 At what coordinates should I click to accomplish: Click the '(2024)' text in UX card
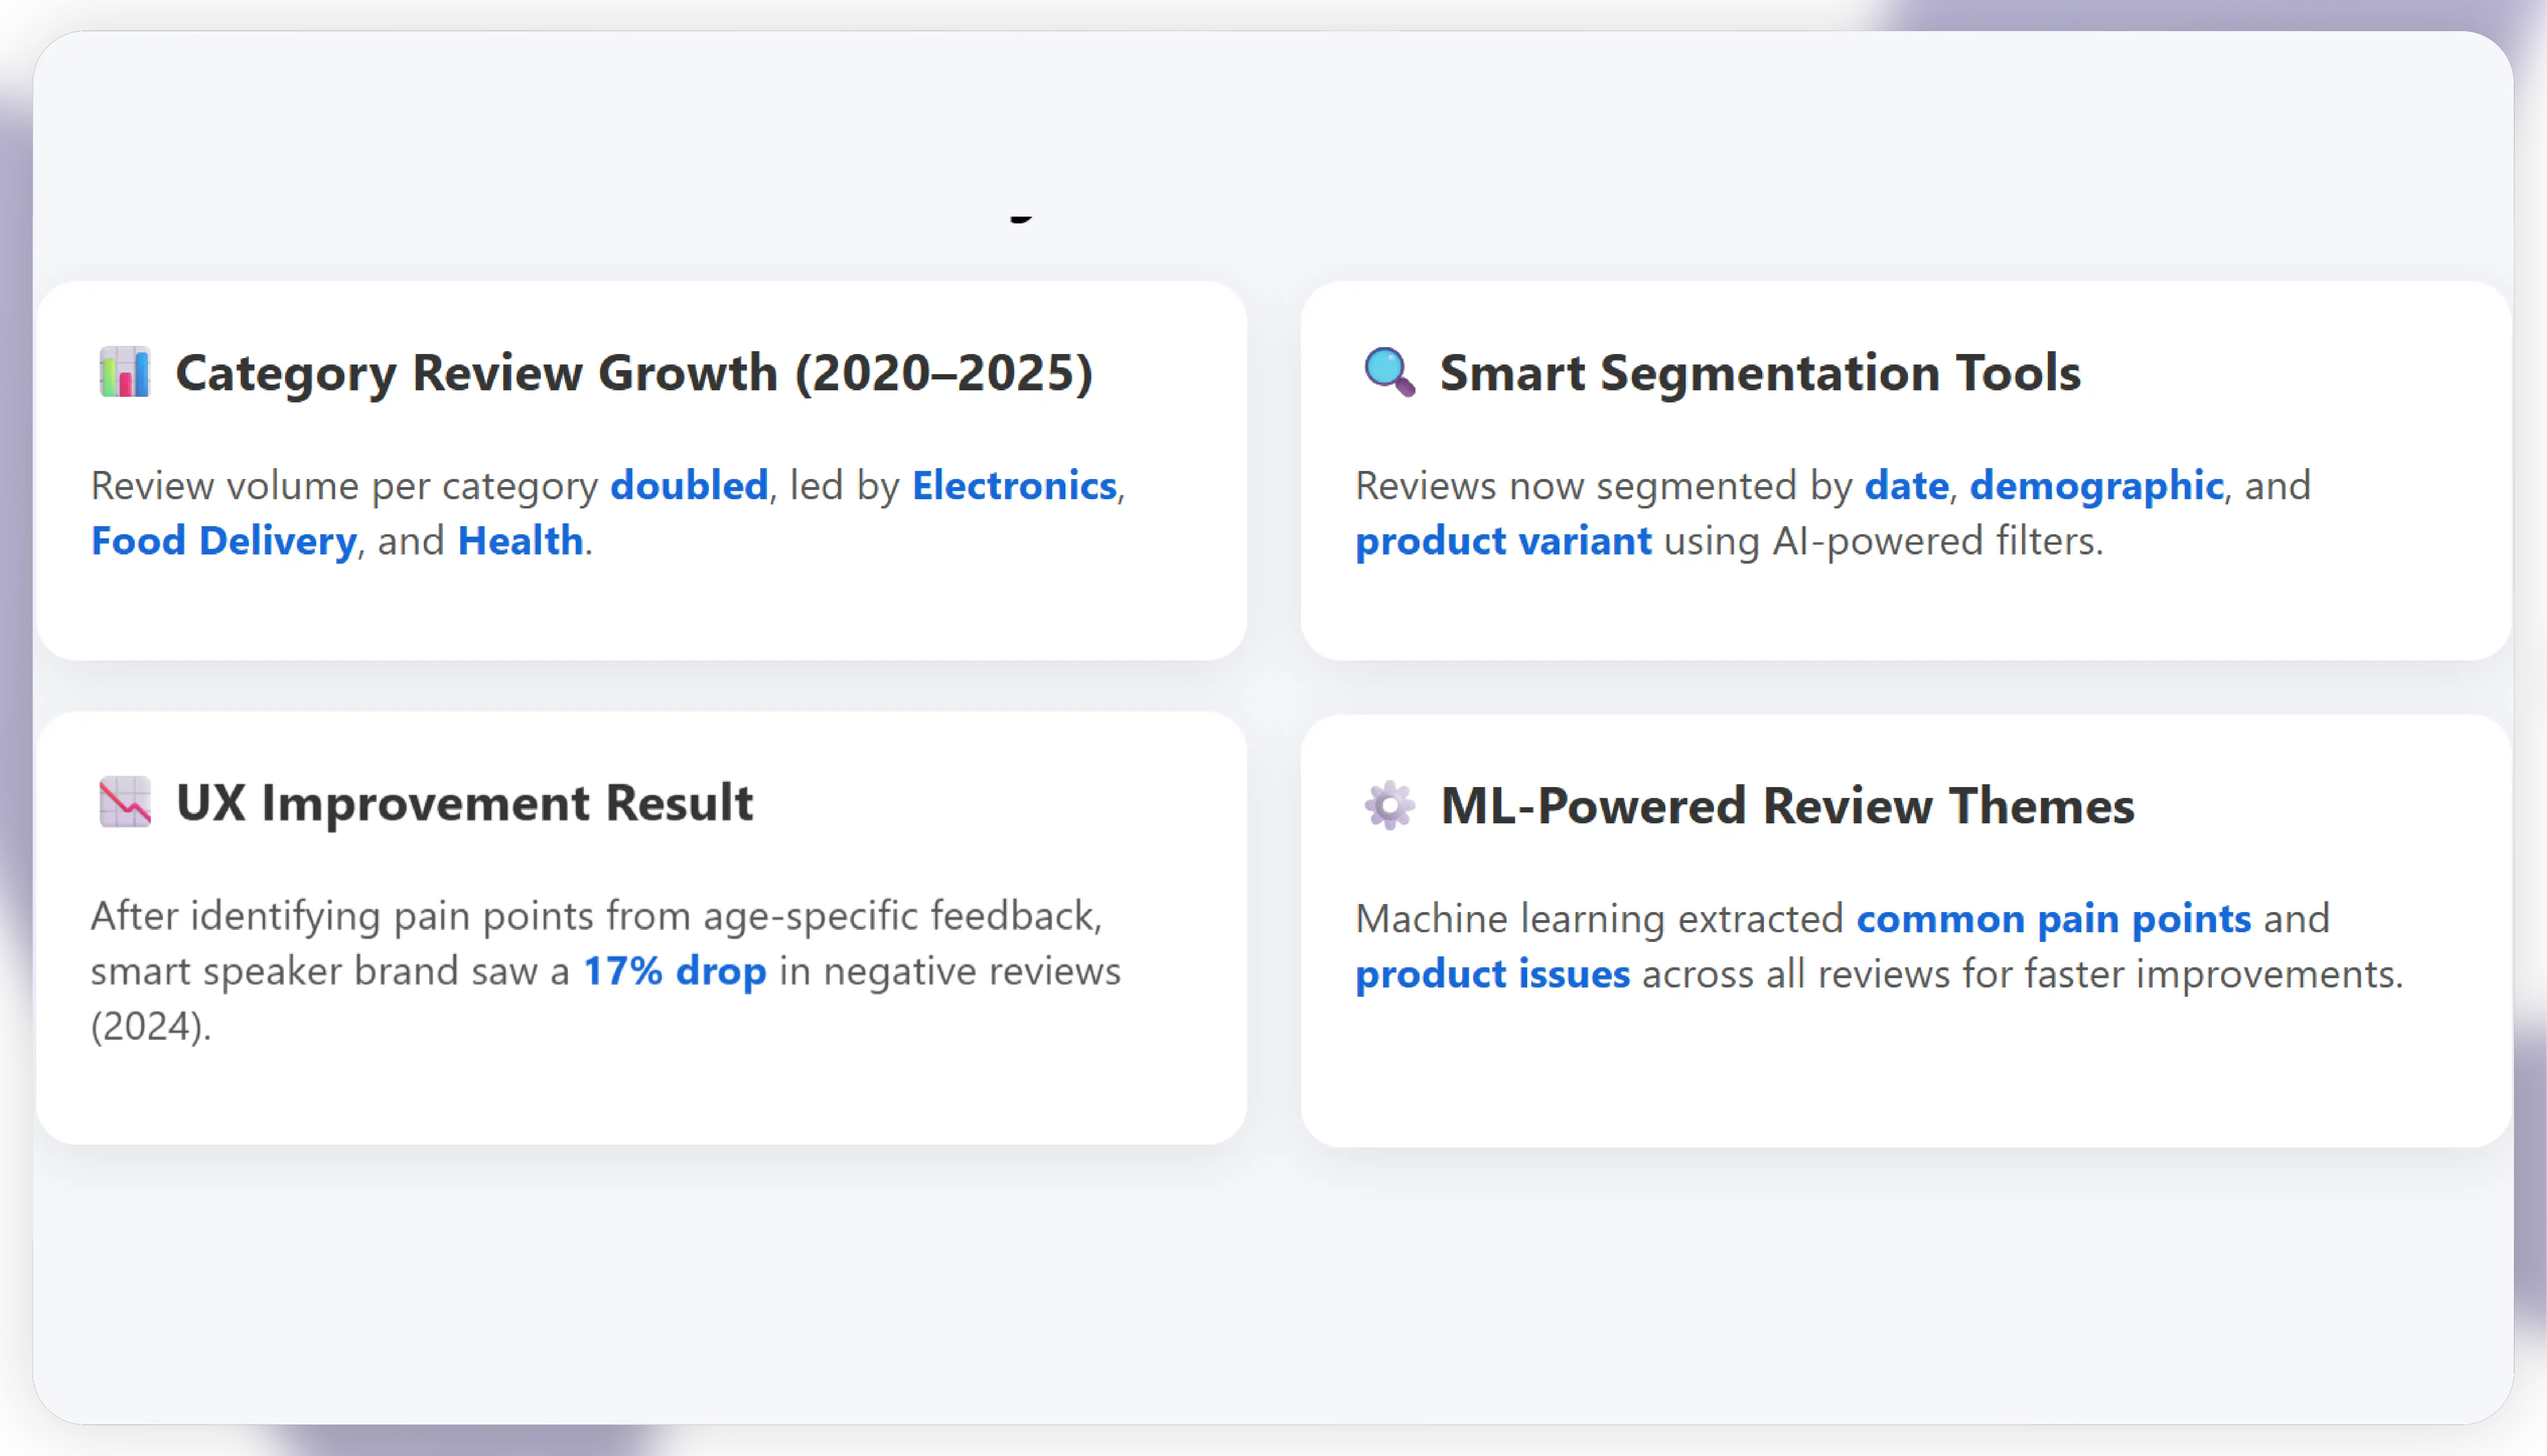[150, 1026]
